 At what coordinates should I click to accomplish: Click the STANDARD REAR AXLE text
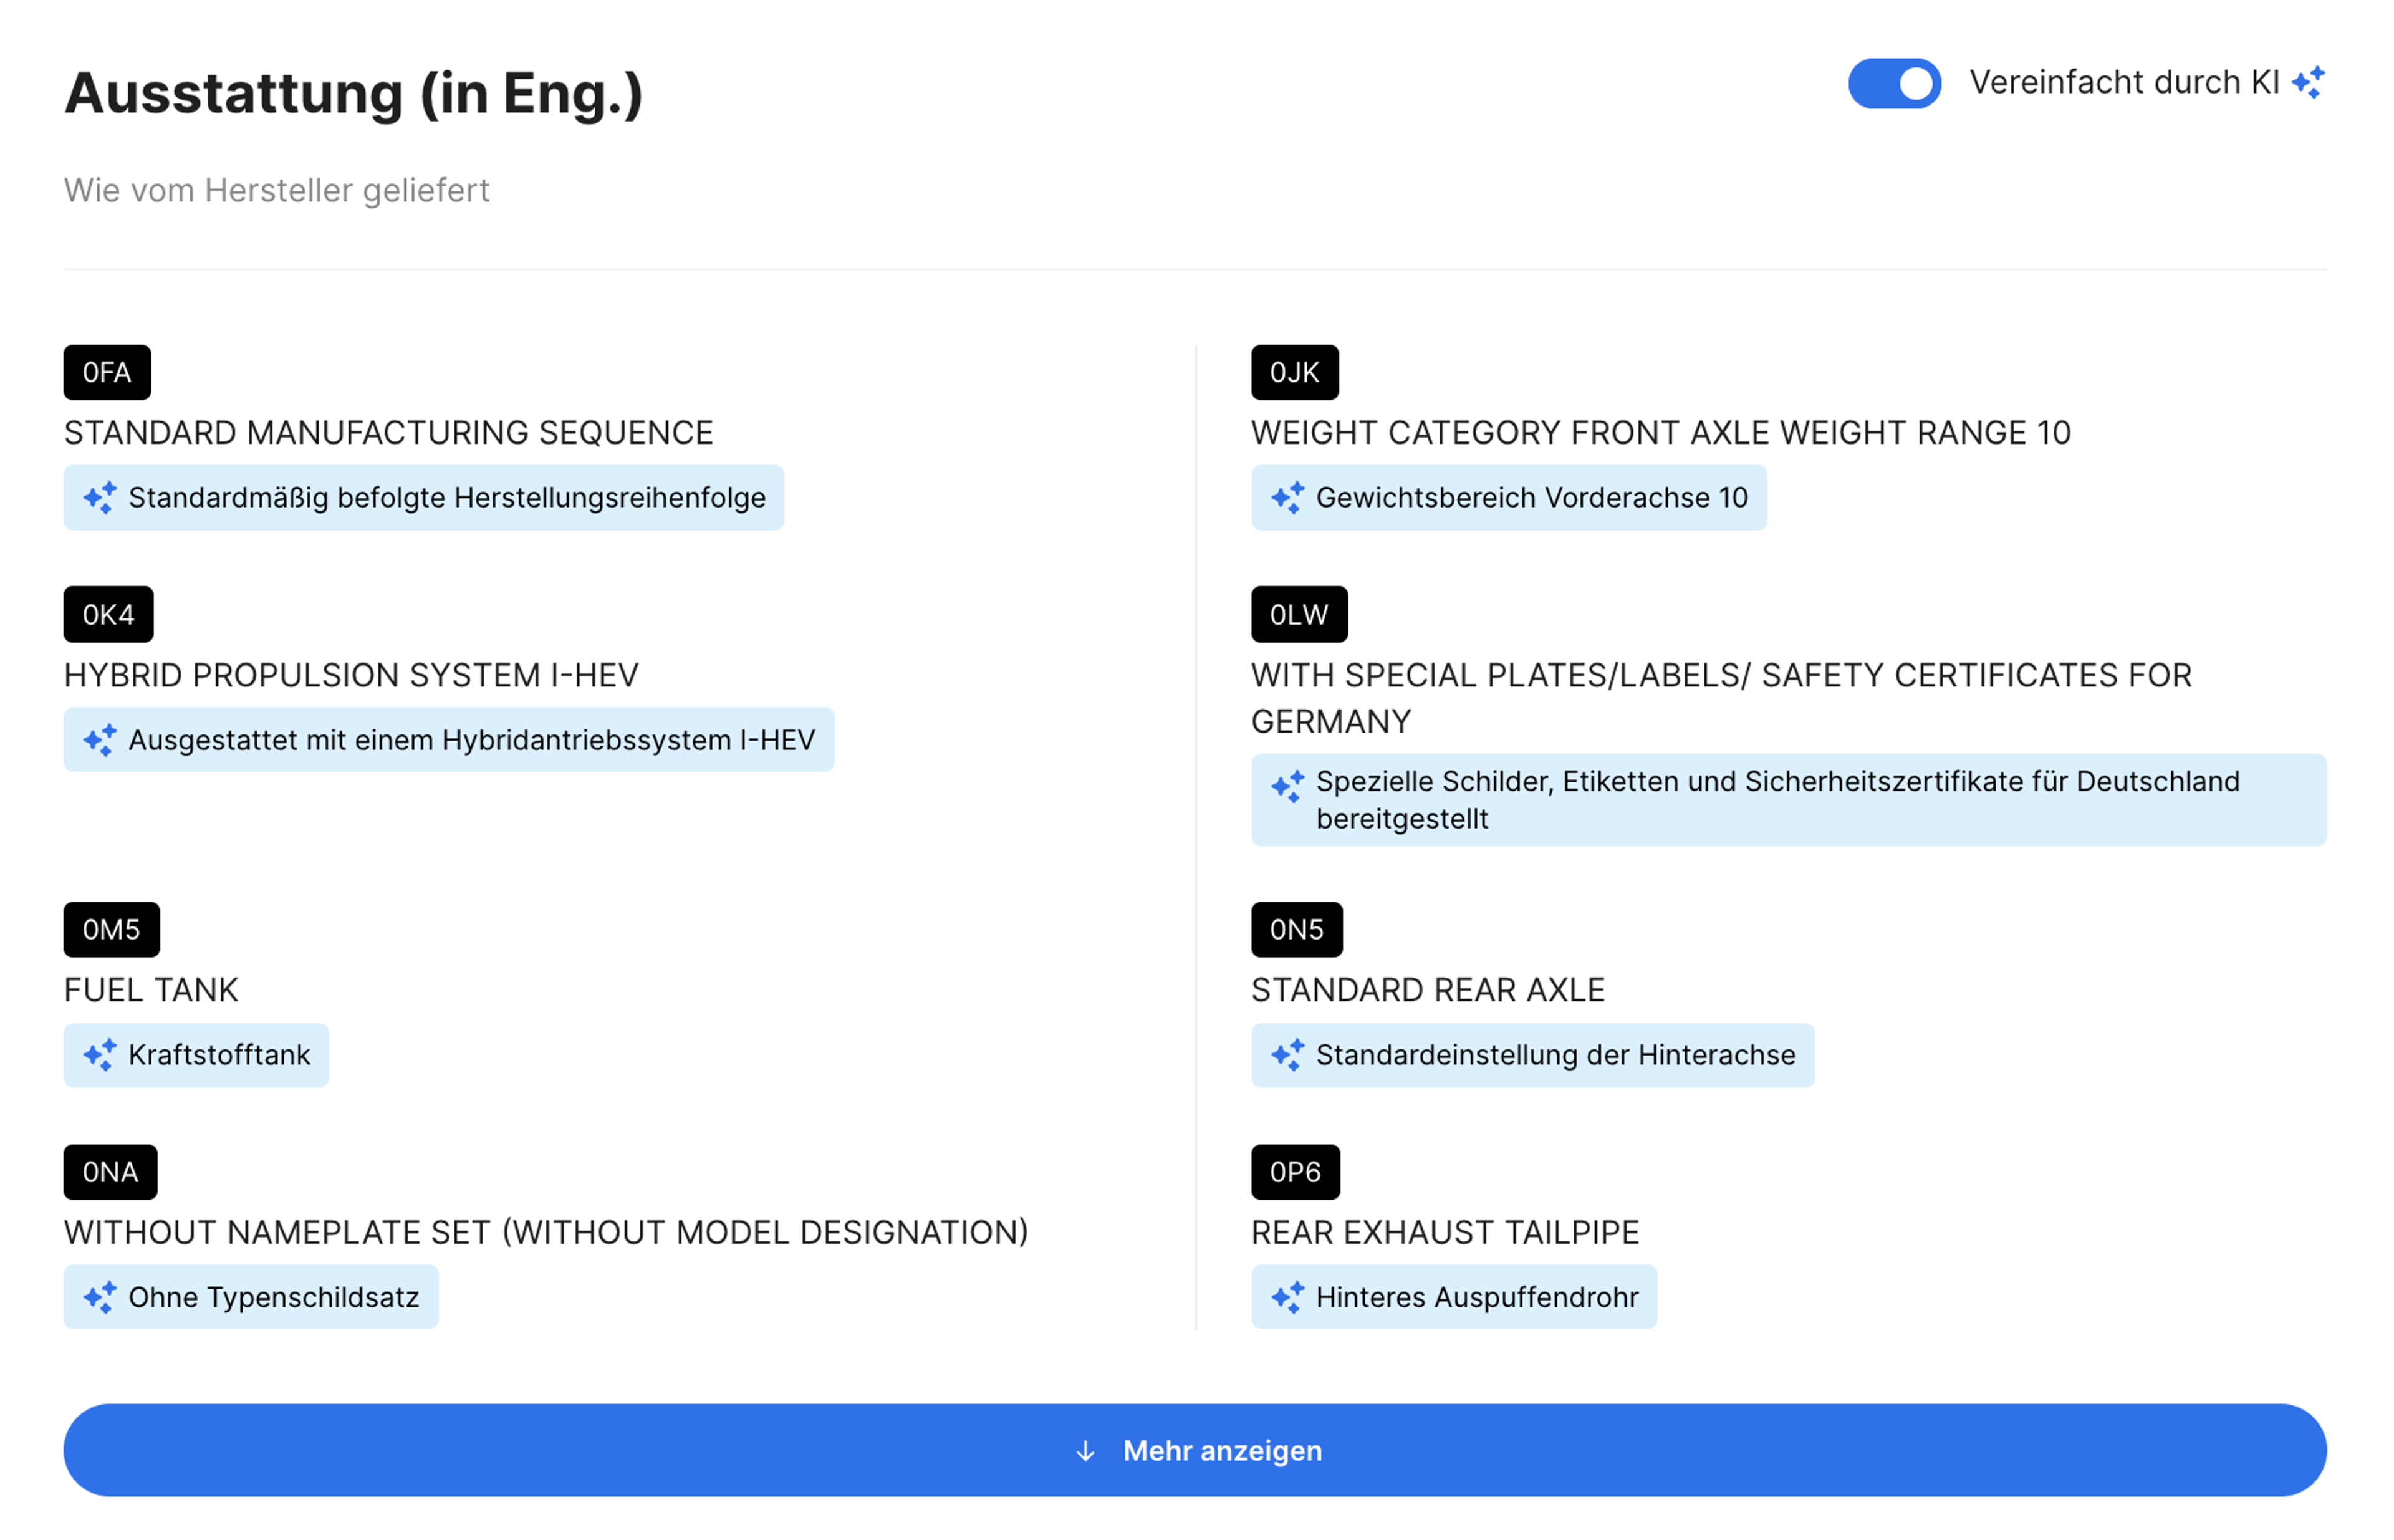pyautogui.click(x=1428, y=990)
